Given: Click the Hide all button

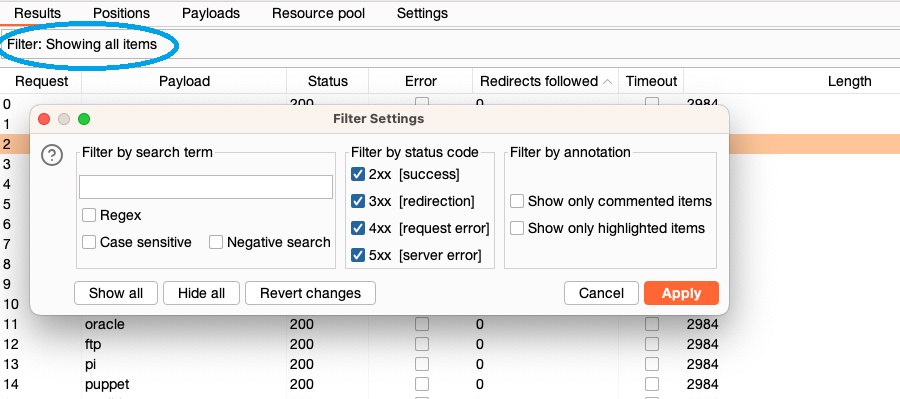Looking at the screenshot, I should point(201,293).
